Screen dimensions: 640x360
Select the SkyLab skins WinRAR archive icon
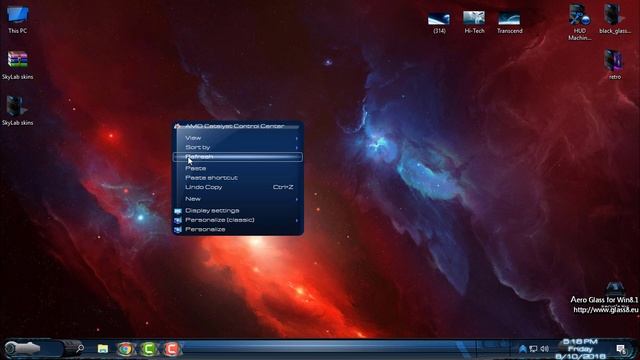(17, 65)
